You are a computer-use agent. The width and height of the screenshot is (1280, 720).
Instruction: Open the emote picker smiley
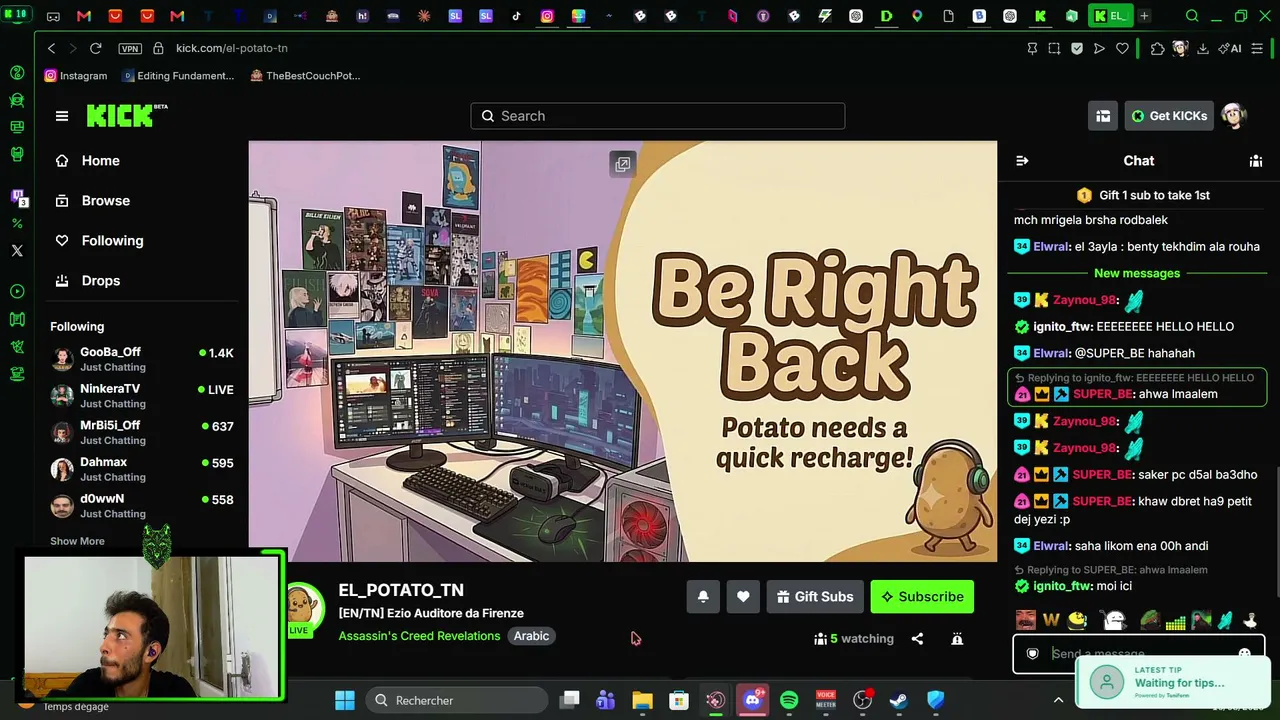pos(1244,654)
